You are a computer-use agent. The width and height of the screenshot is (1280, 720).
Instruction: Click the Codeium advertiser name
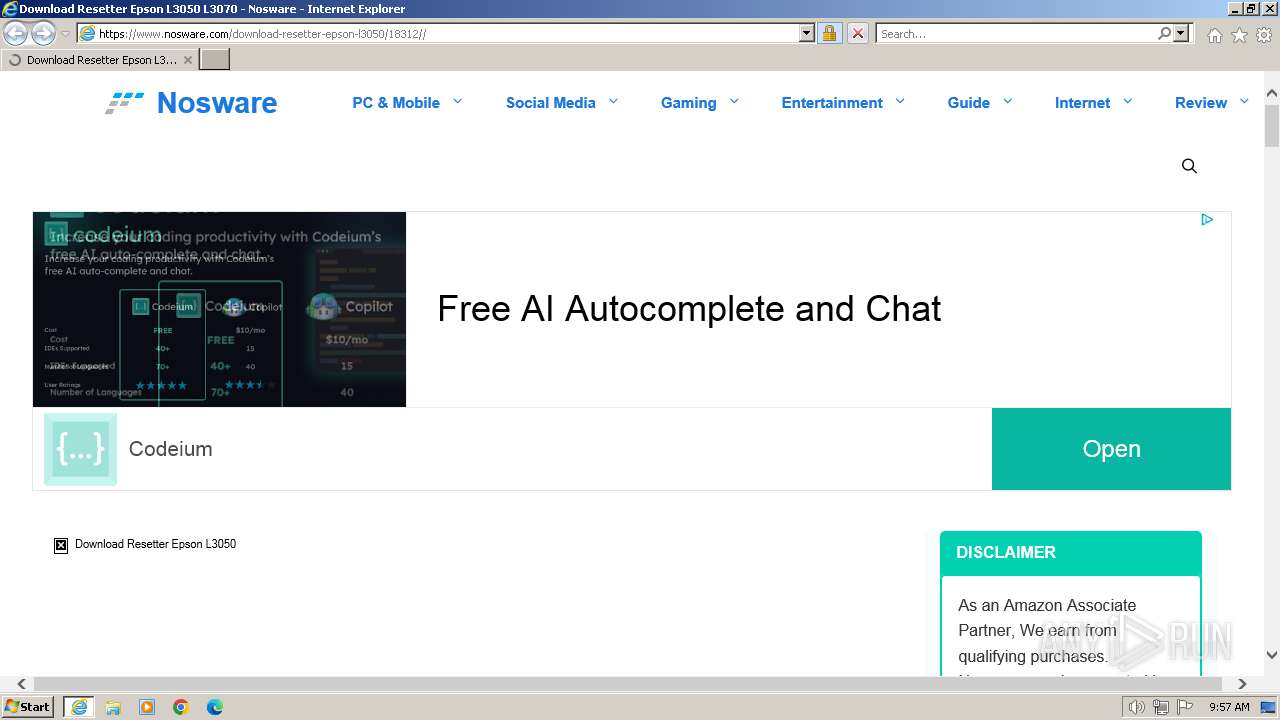point(171,449)
